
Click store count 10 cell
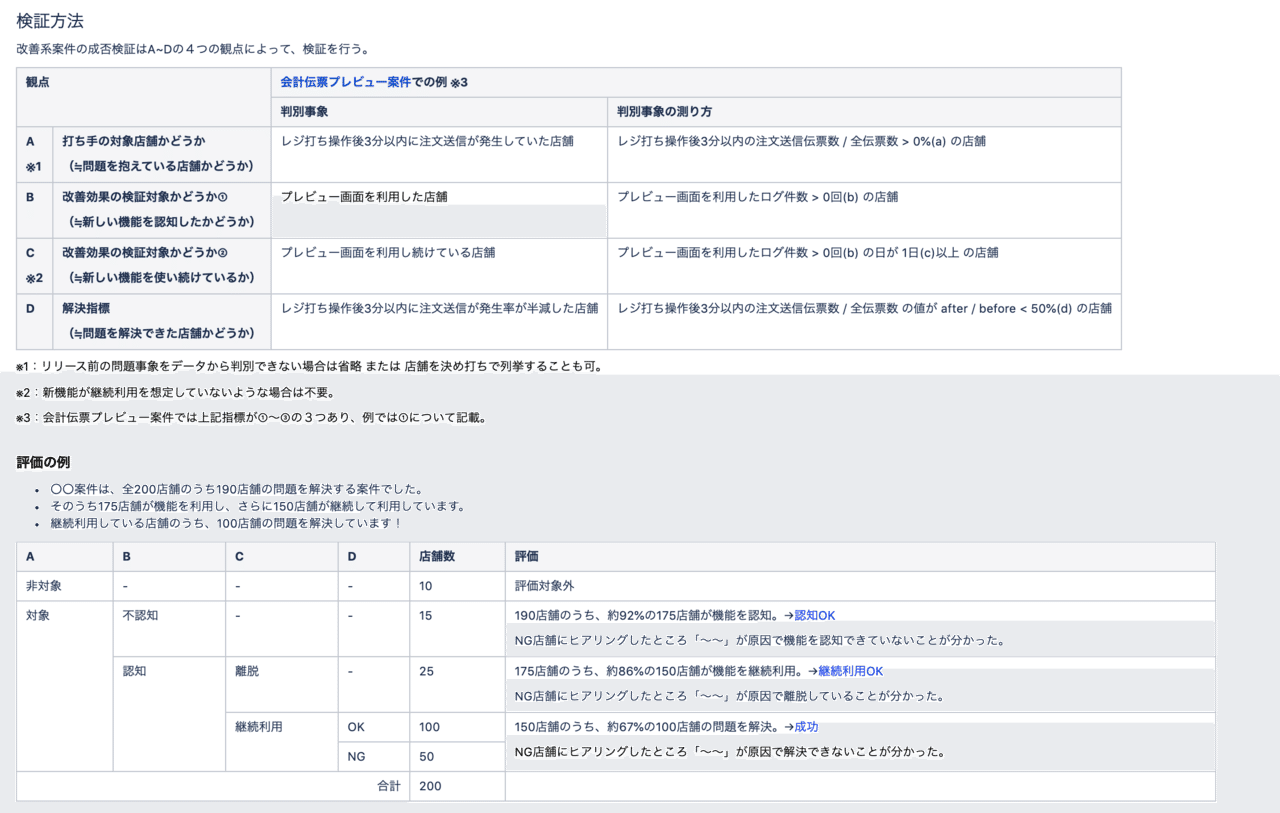pyautogui.click(x=457, y=586)
